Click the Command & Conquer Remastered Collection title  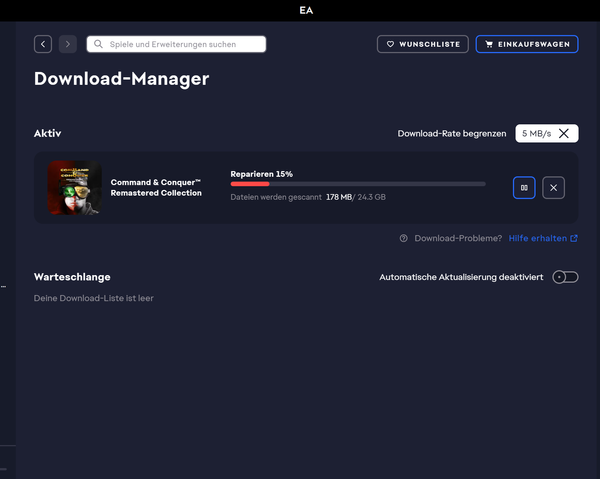(x=156, y=187)
